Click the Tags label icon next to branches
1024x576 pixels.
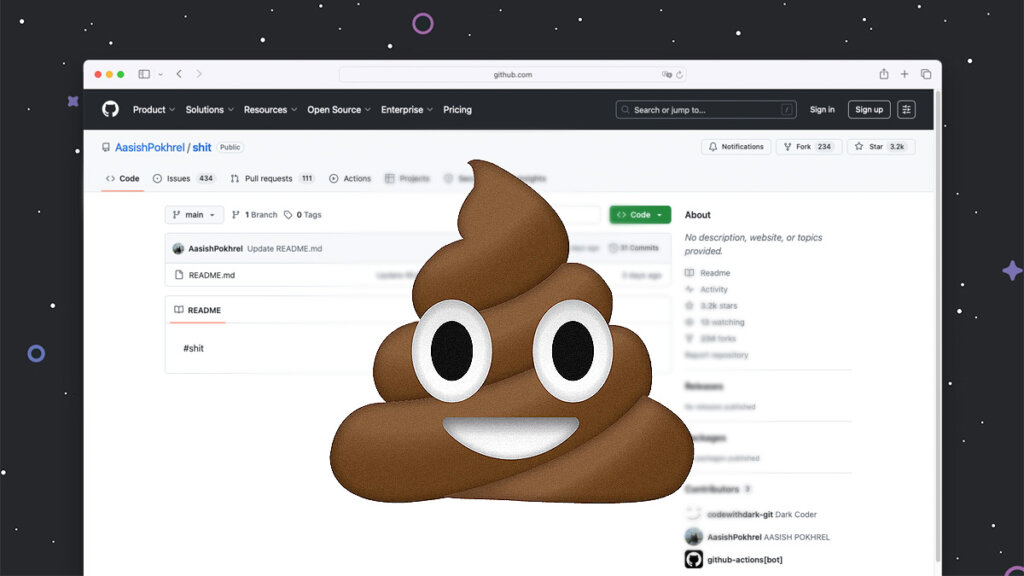point(288,214)
